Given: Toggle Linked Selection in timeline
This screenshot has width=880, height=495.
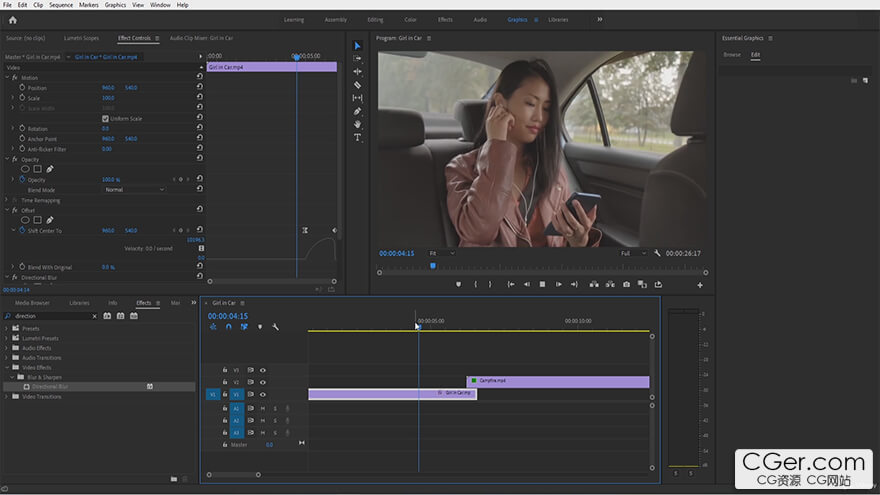Looking at the screenshot, I should (244, 327).
